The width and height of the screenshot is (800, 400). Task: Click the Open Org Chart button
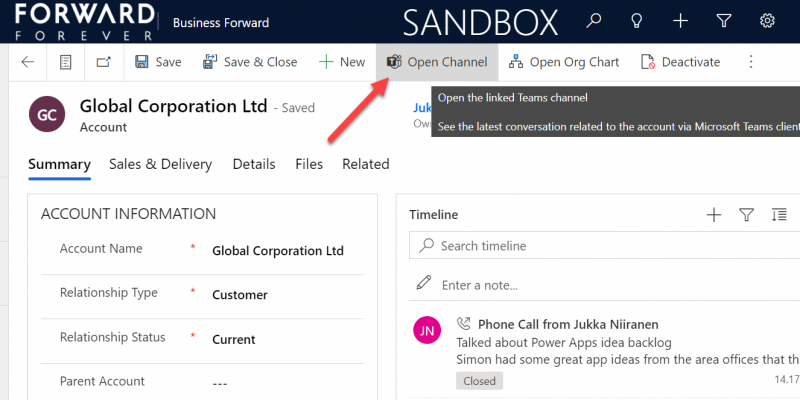[564, 62]
